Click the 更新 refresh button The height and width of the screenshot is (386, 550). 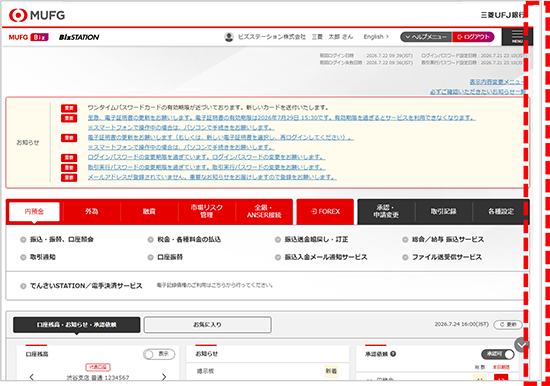click(508, 325)
